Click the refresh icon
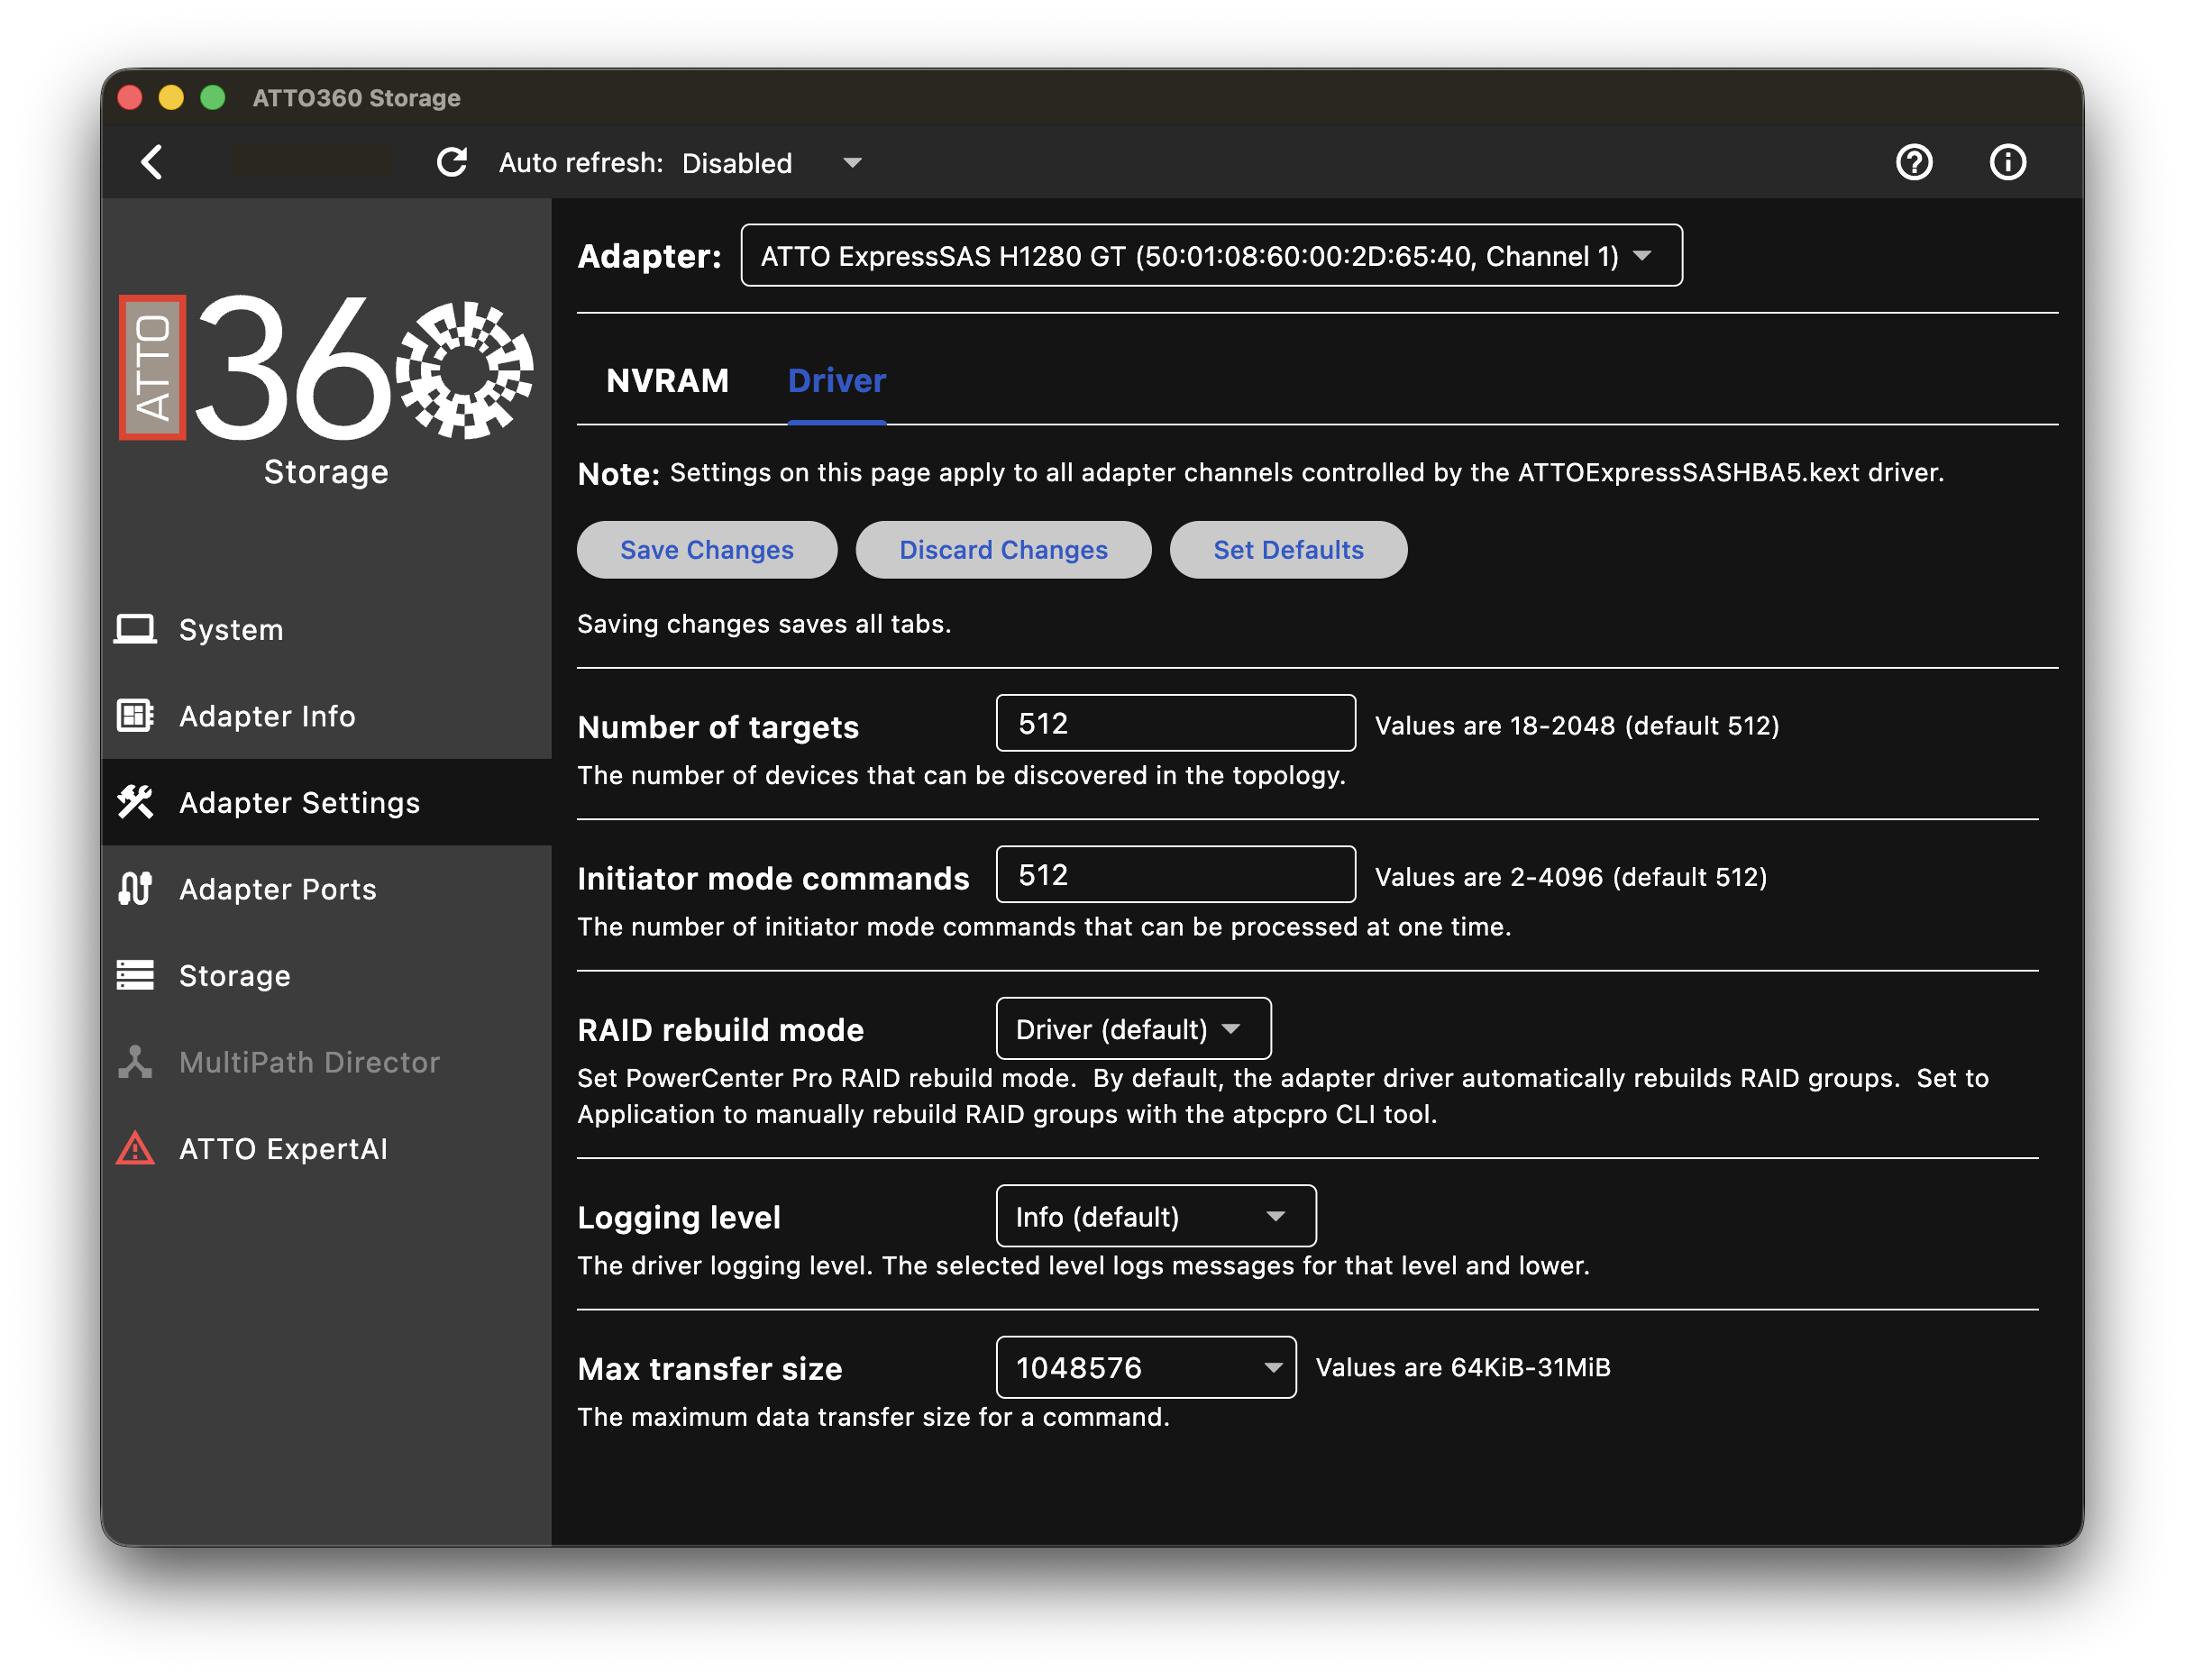This screenshot has height=1680, width=2185. point(452,162)
